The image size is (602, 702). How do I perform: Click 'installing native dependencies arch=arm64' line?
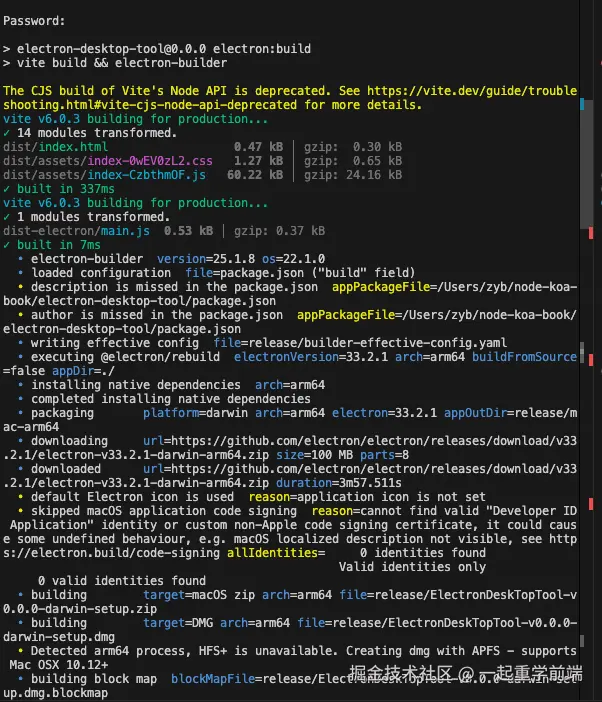coord(178,385)
